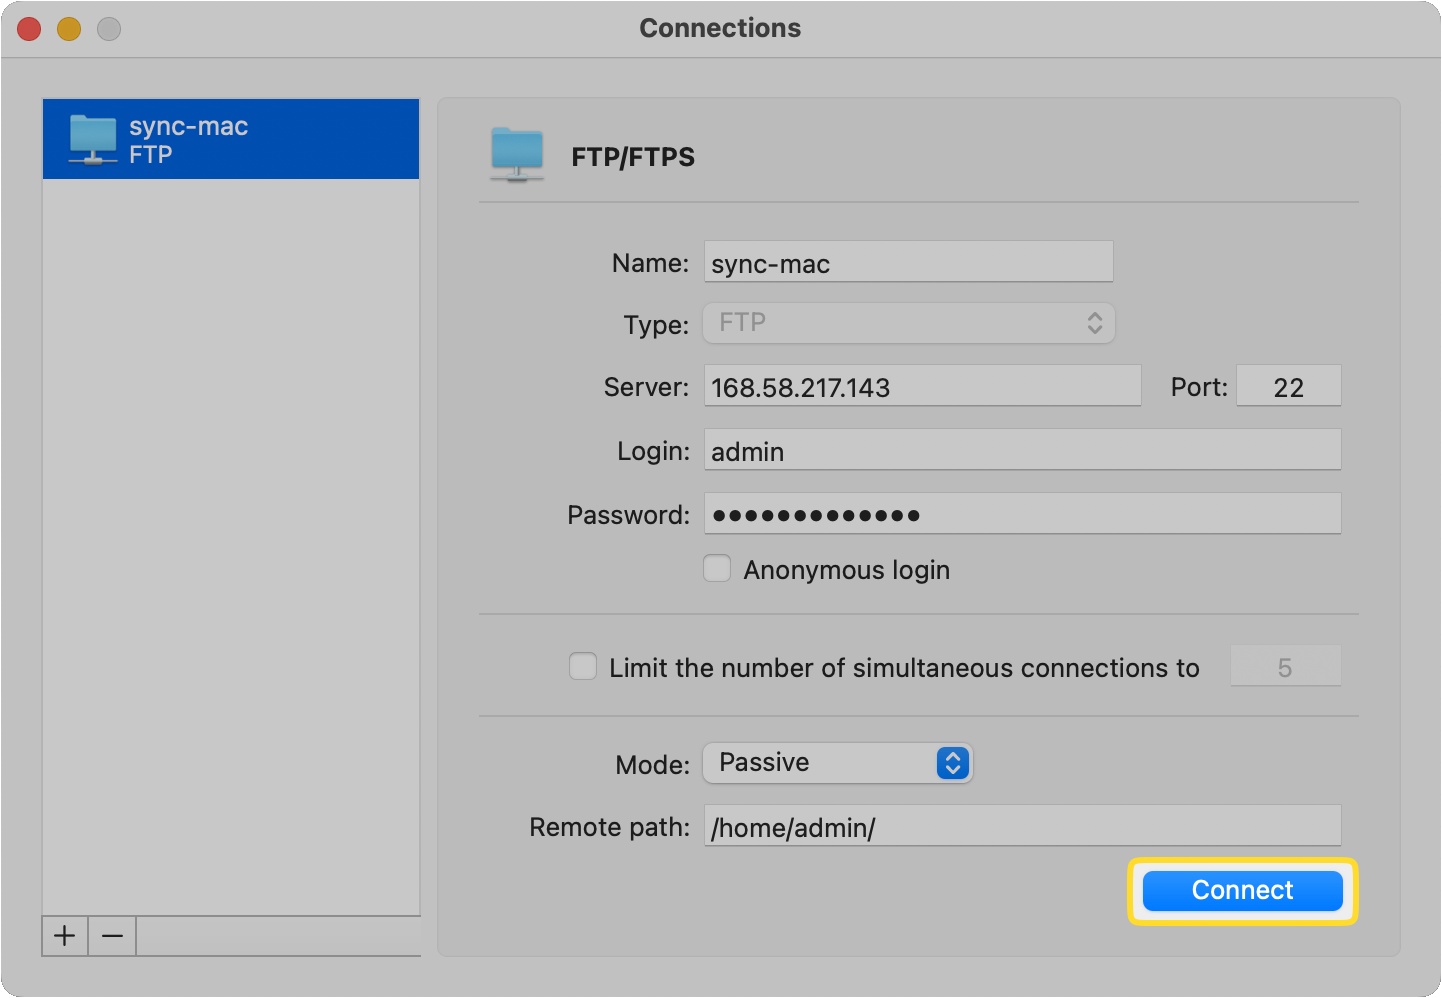
Task: Click the chevron arrows on the Type selector
Action: point(1094,323)
